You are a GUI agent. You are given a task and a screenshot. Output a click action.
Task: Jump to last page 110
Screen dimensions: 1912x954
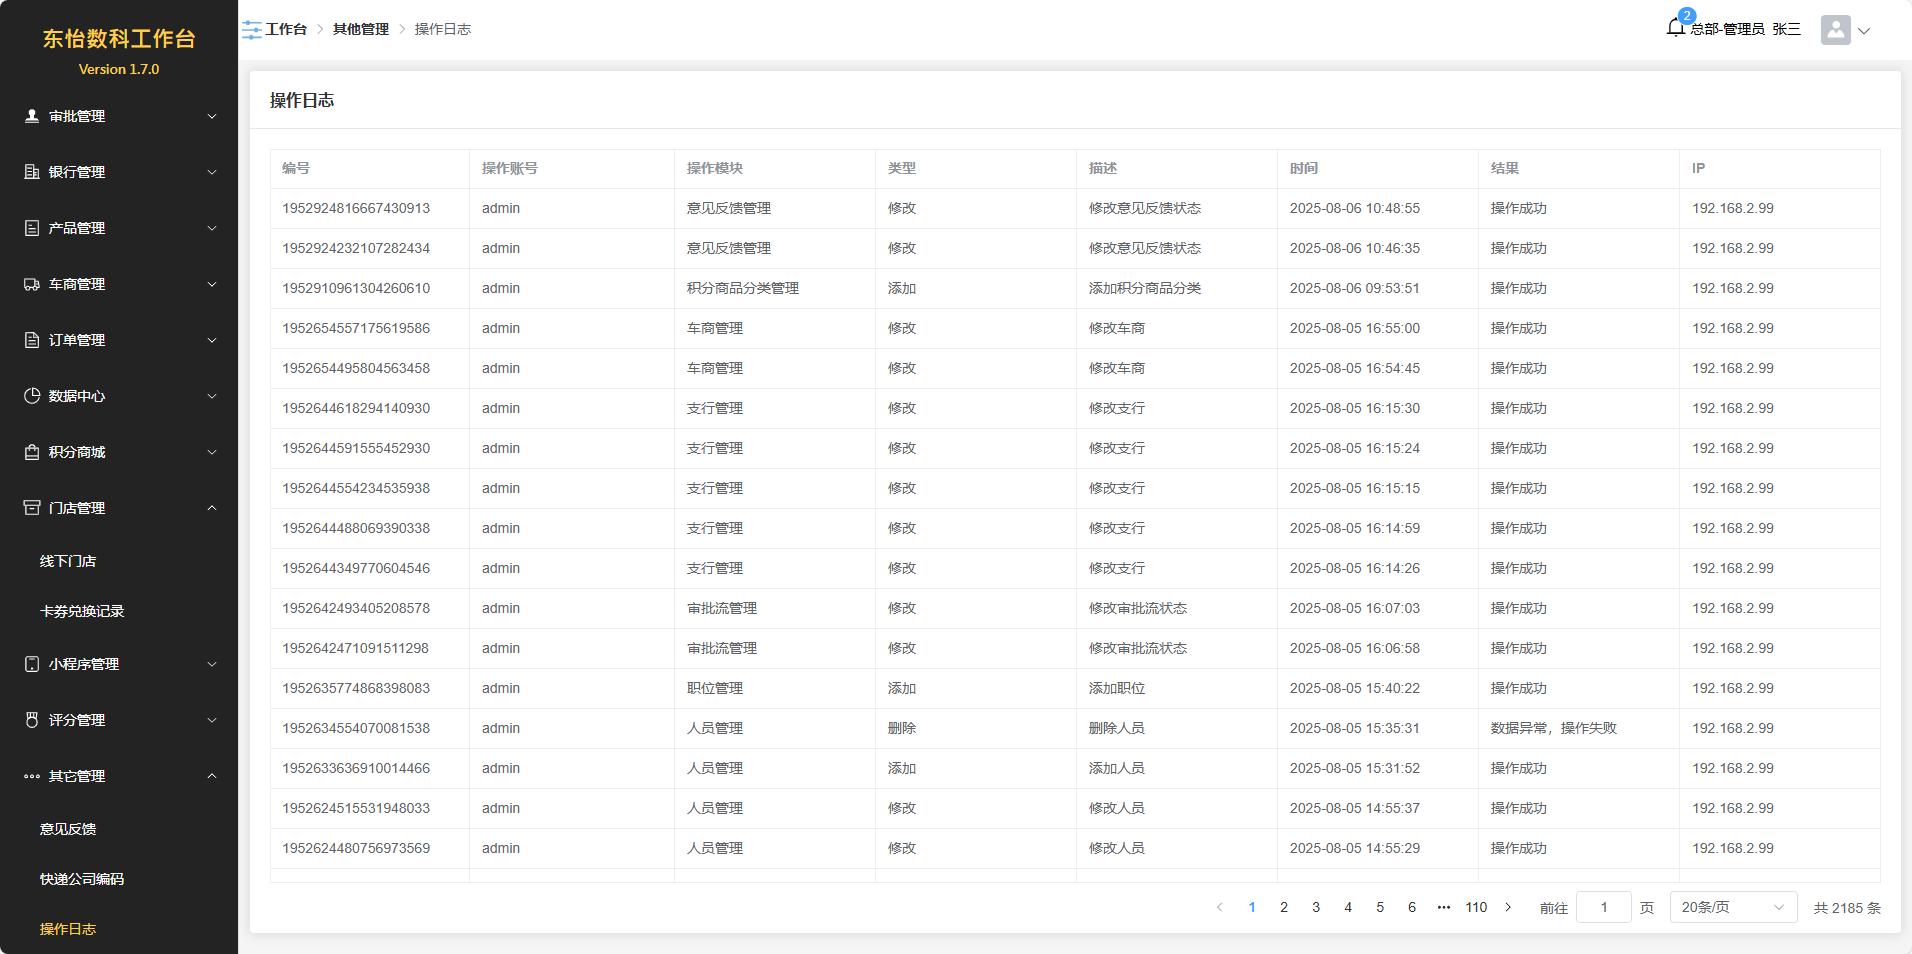[1476, 907]
